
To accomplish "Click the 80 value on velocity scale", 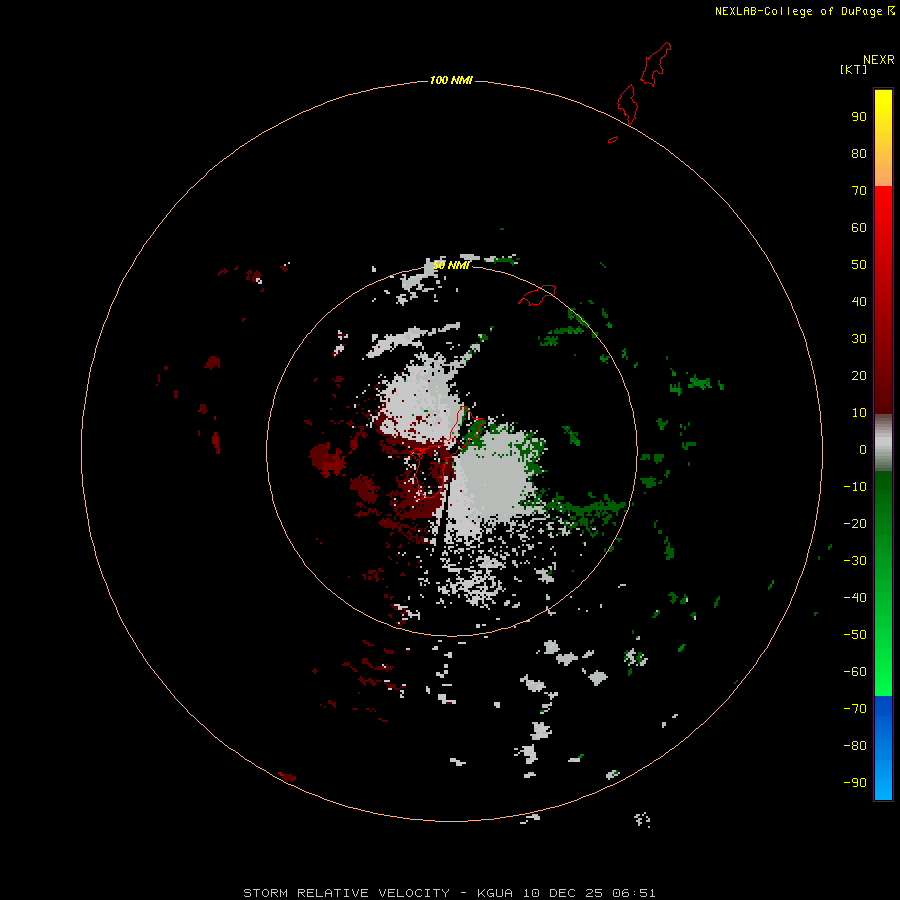I will pos(859,153).
